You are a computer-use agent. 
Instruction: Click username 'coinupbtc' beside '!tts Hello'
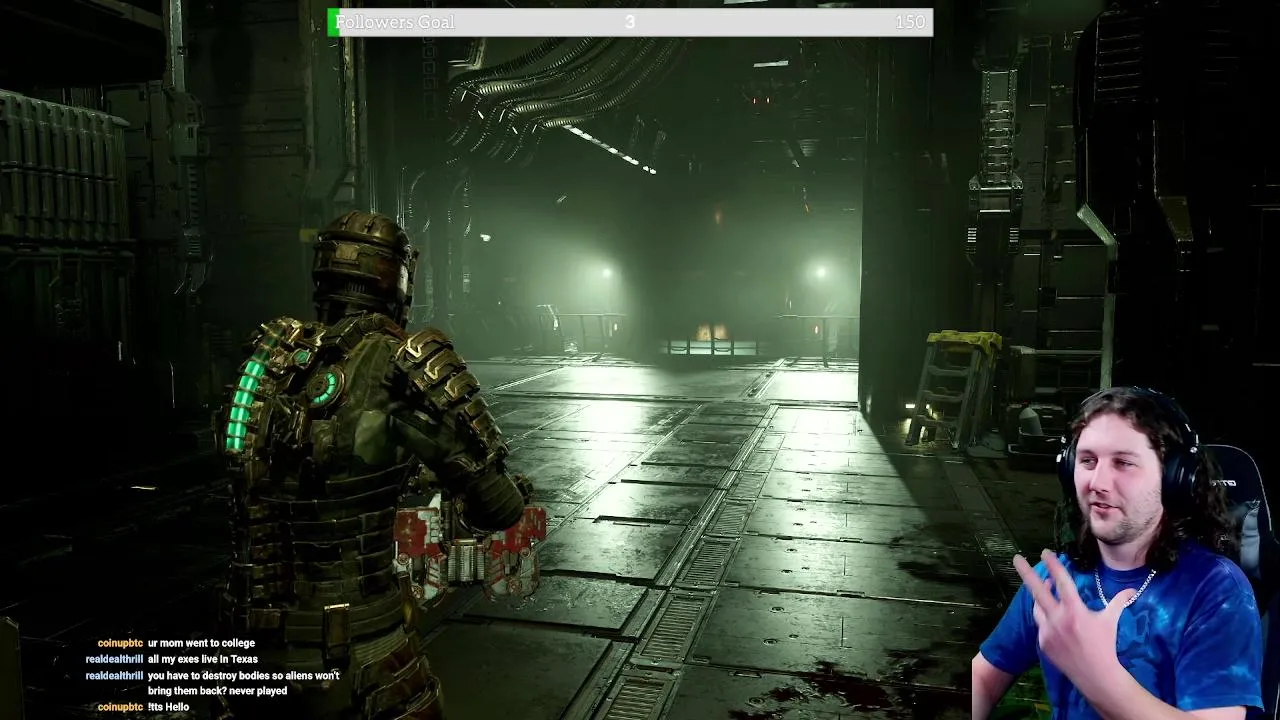120,707
